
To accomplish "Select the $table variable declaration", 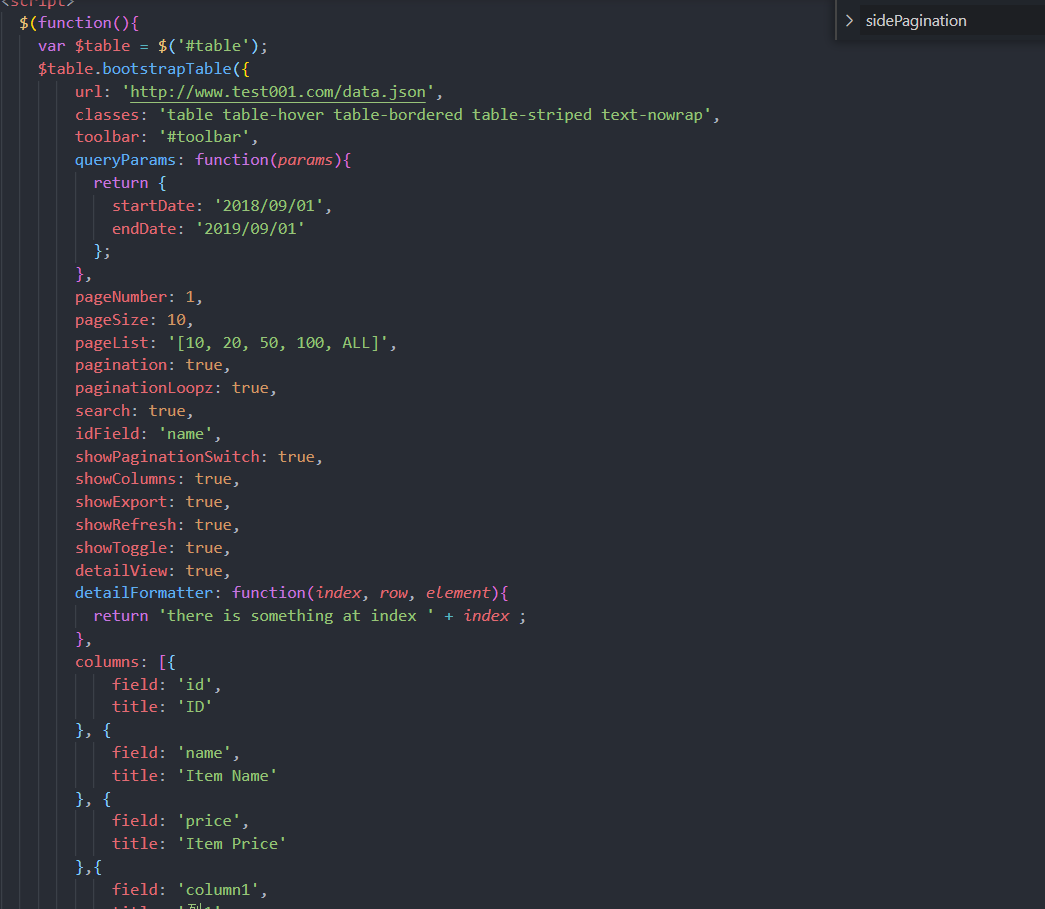I will tap(102, 45).
